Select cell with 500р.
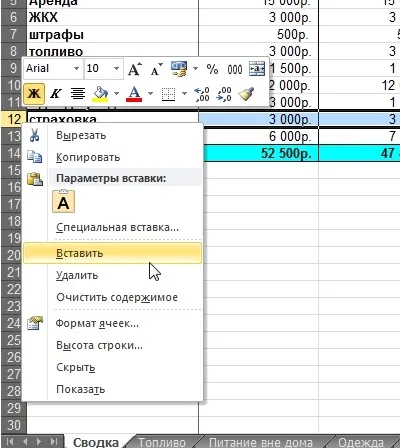 point(259,34)
